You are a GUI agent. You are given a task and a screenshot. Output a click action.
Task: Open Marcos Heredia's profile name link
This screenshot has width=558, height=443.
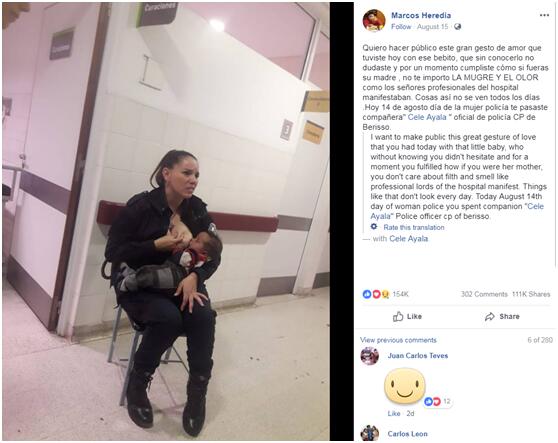(x=421, y=15)
